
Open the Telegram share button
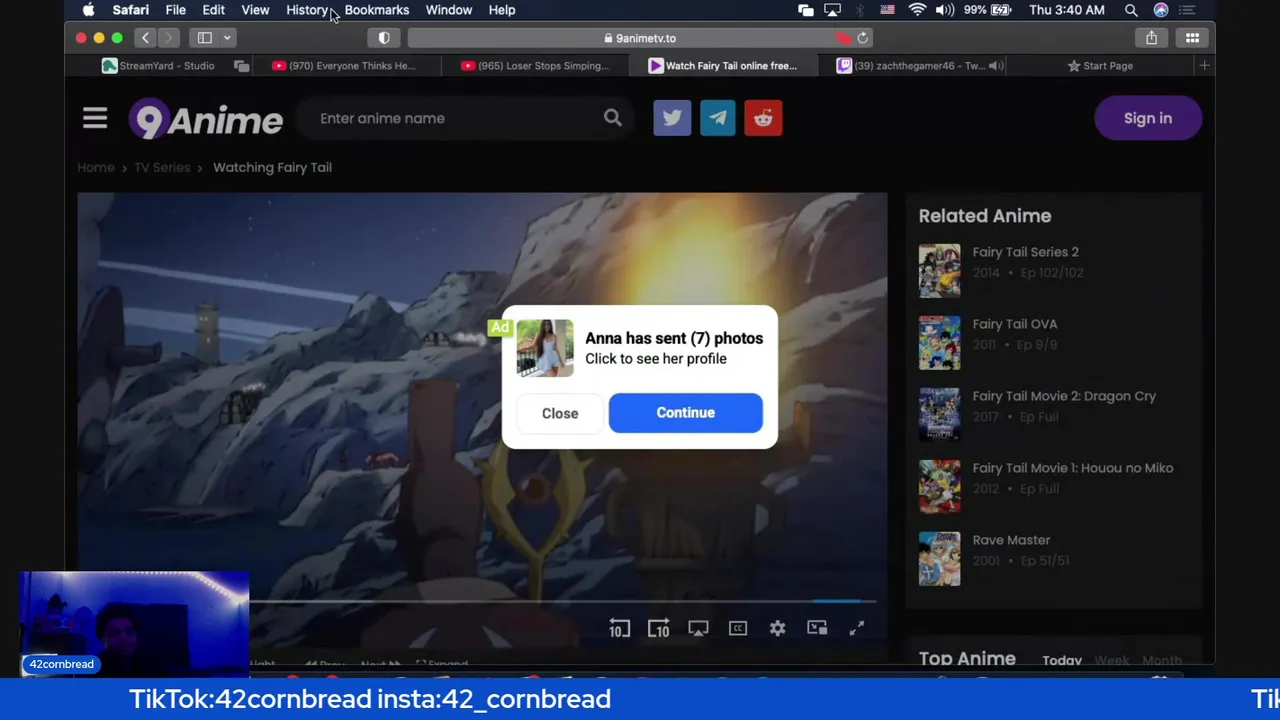[x=718, y=118]
